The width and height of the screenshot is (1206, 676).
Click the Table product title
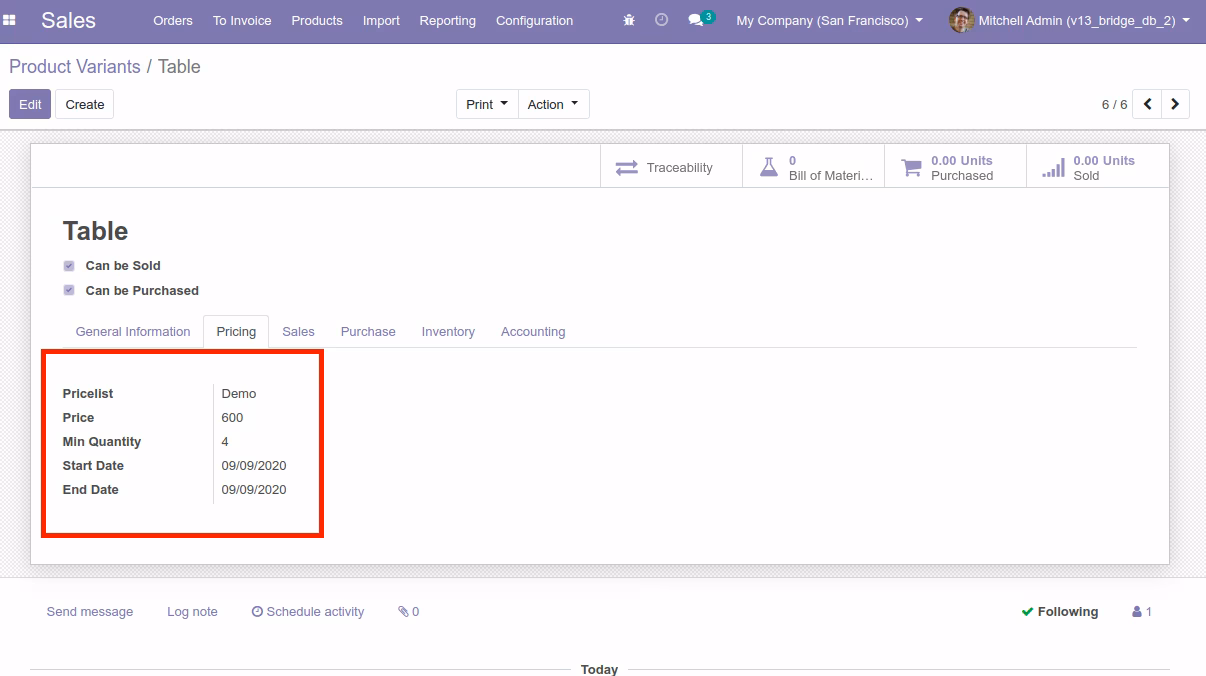pyautogui.click(x=95, y=231)
